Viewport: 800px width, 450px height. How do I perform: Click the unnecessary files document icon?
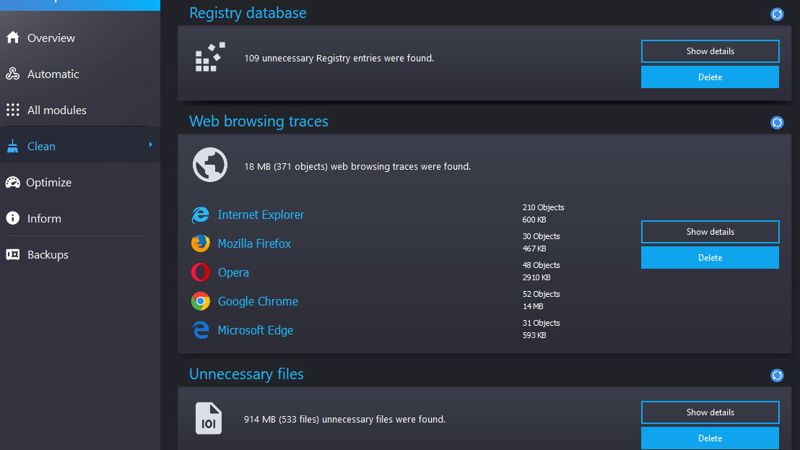tap(208, 418)
